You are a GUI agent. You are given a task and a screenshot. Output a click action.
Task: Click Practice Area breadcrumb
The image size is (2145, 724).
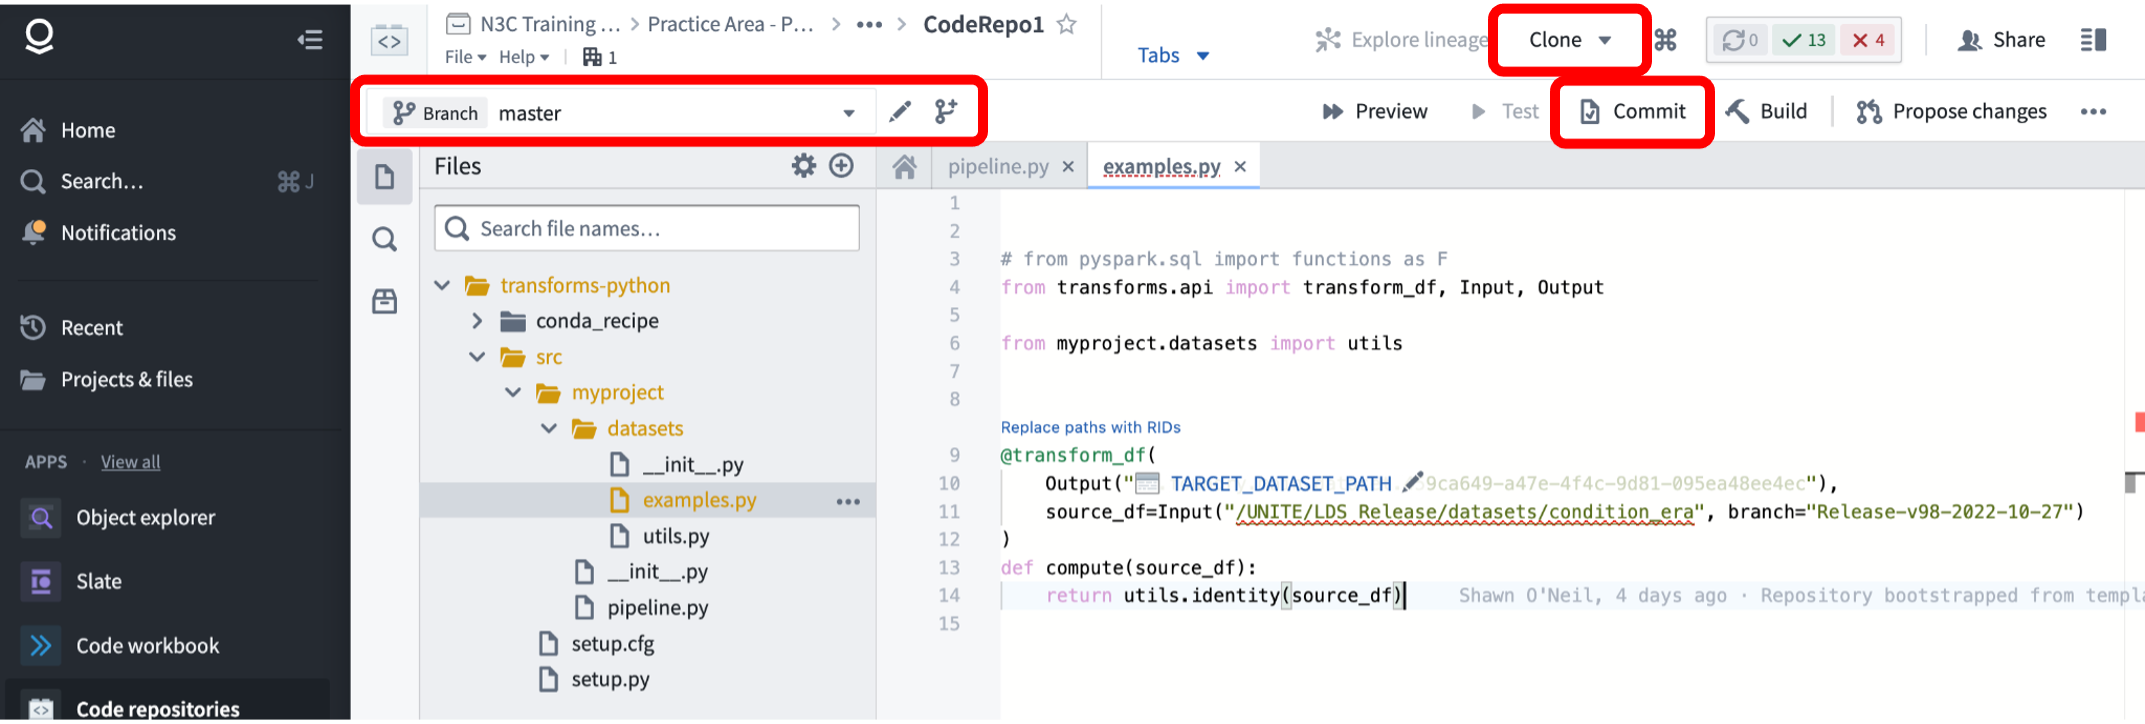point(730,24)
